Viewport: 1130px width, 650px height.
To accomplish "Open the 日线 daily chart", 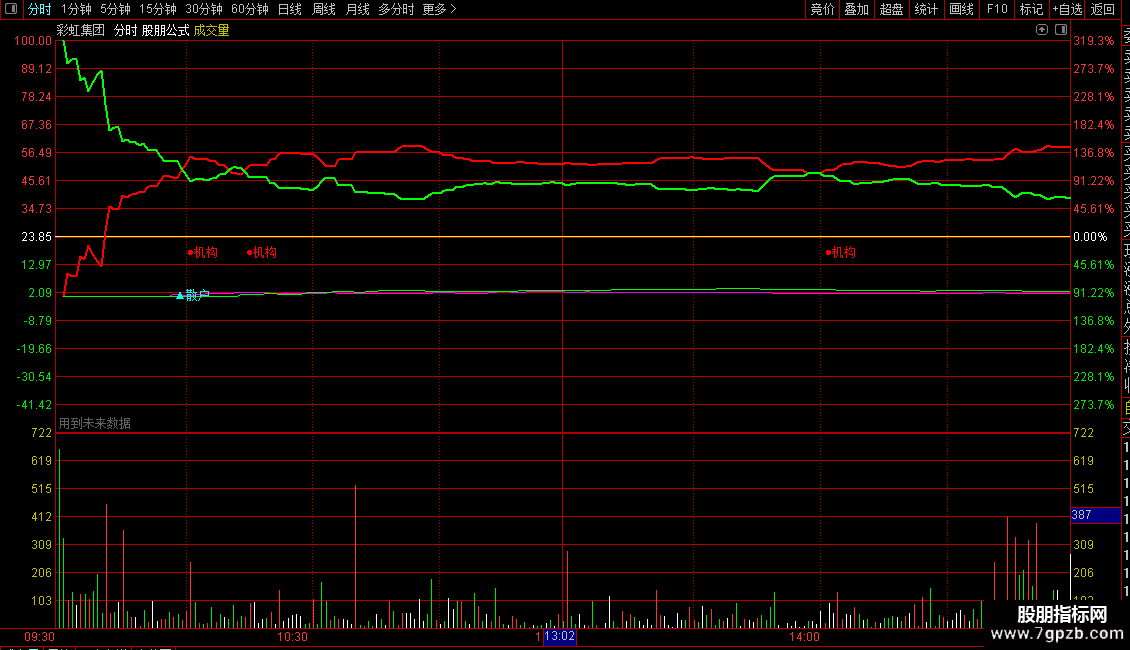I will click(290, 9).
